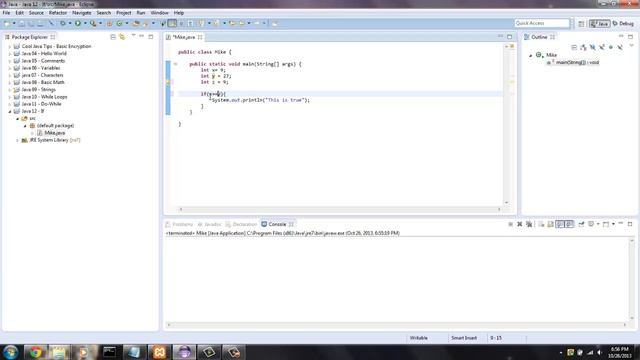Click the Debug bug toolbar icon
The height and width of the screenshot is (360, 640).
62,23
